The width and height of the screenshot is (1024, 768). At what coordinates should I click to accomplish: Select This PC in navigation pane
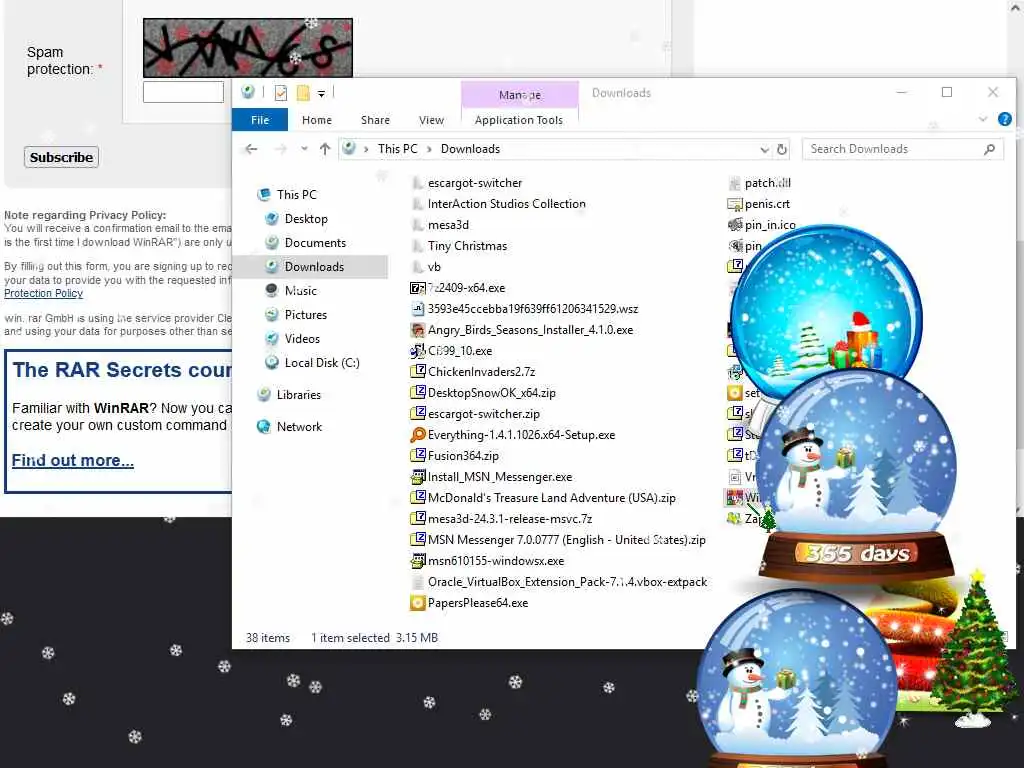(x=296, y=195)
